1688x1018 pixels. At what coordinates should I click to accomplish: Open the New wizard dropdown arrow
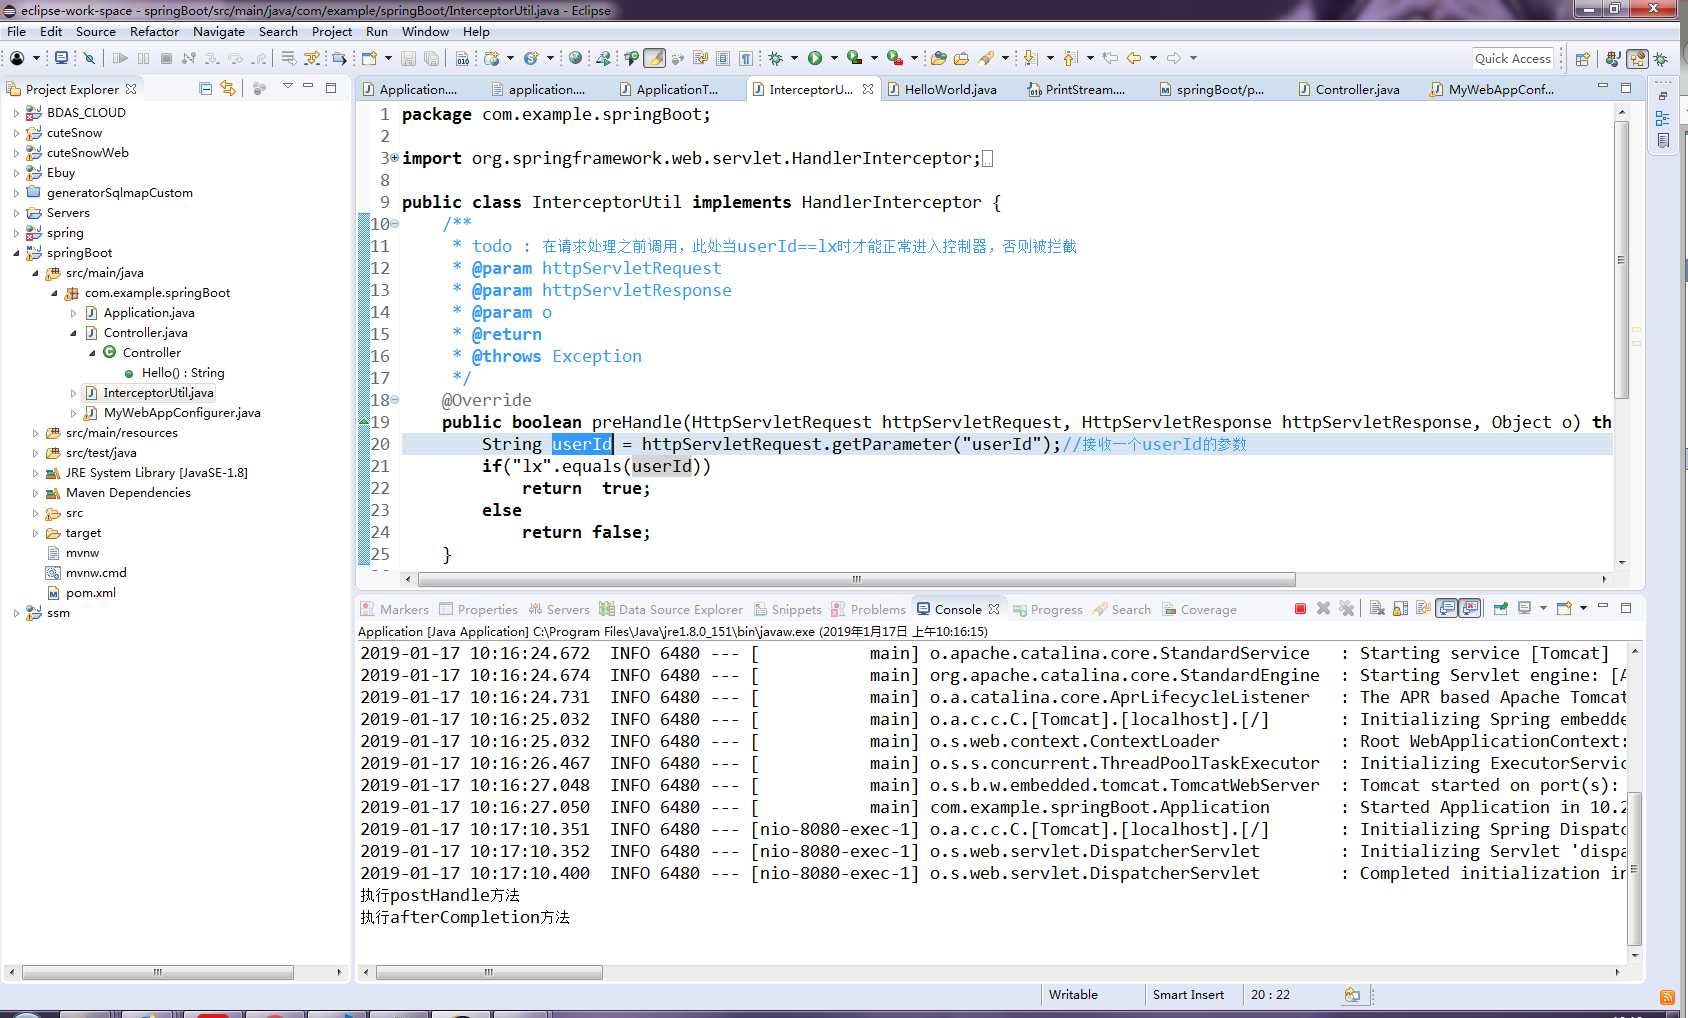pyautogui.click(x=387, y=58)
